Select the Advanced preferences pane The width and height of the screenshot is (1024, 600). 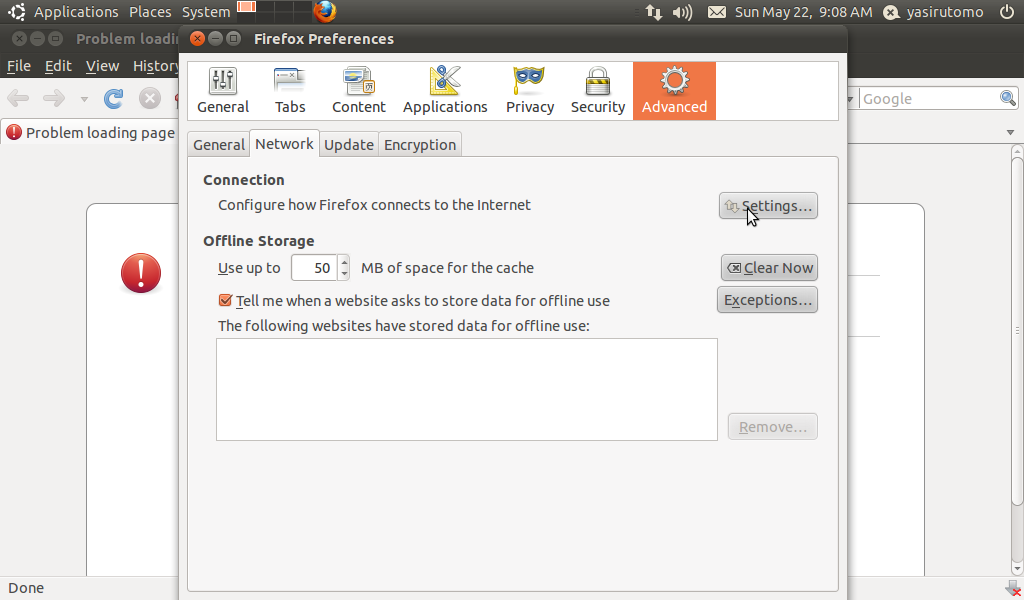[674, 91]
